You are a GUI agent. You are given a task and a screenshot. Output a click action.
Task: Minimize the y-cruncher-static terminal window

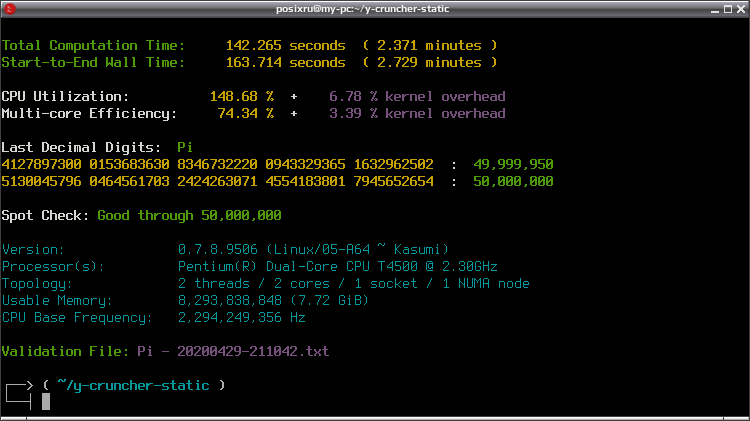tap(715, 9)
